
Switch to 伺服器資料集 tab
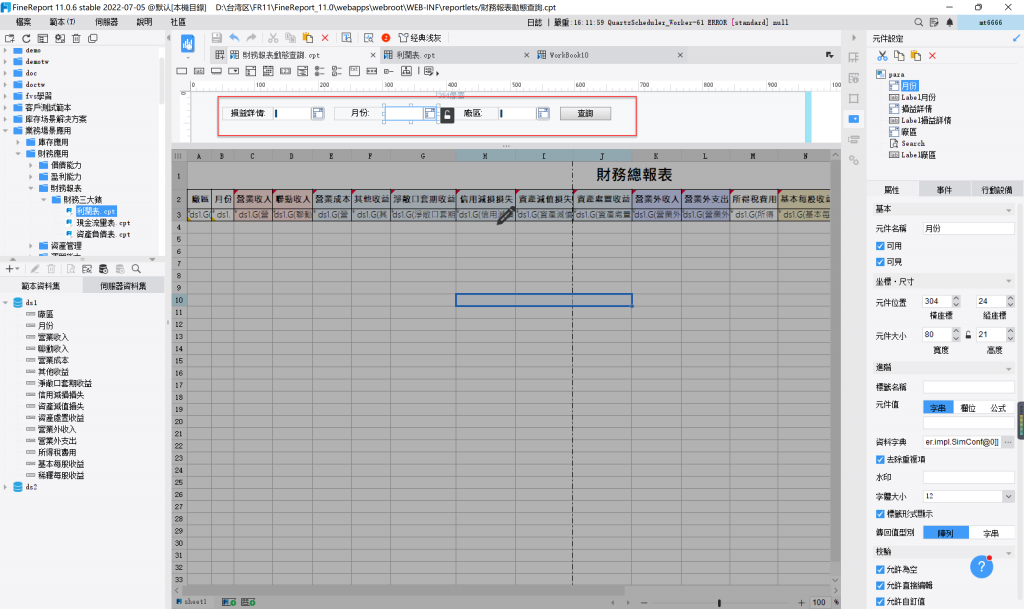(x=123, y=286)
